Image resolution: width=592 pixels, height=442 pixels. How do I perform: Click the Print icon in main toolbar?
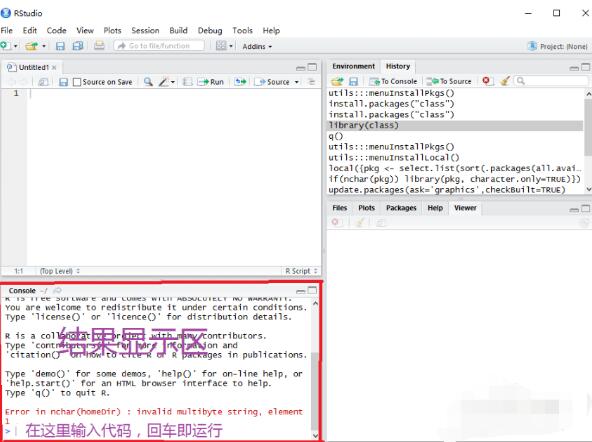pos(99,46)
